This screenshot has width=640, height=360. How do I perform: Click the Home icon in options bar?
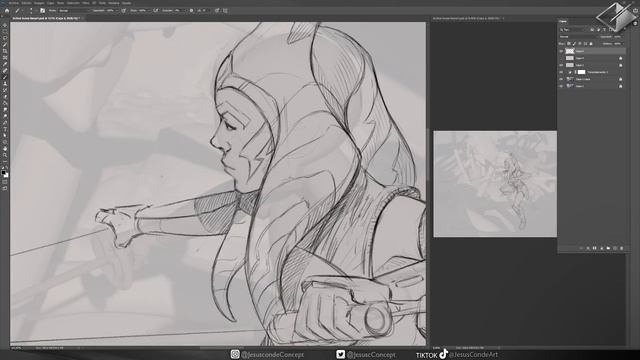pos(7,11)
